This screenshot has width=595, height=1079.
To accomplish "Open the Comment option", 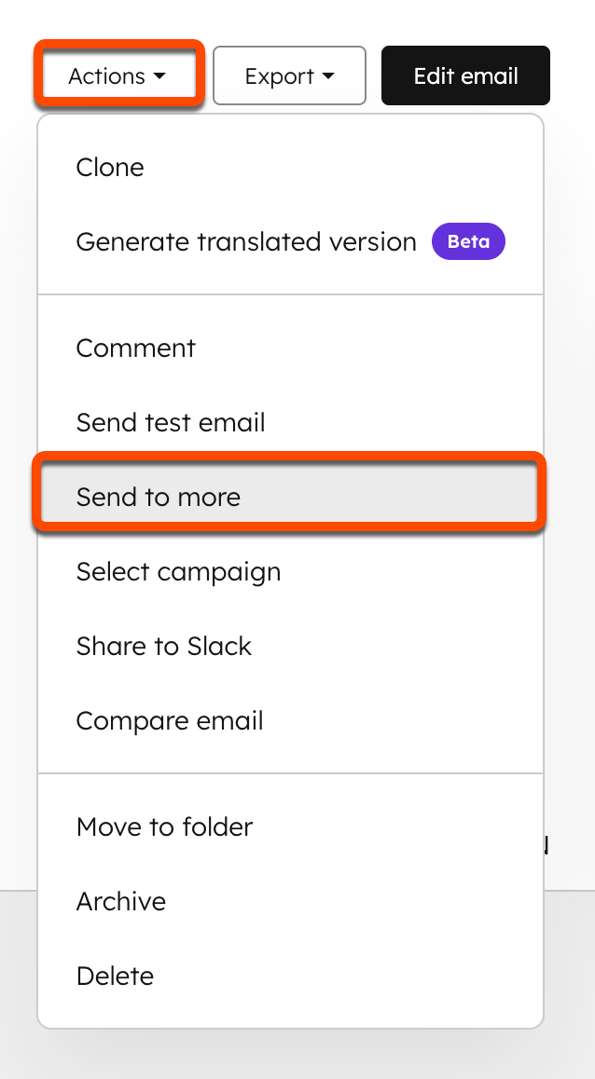I will (135, 348).
